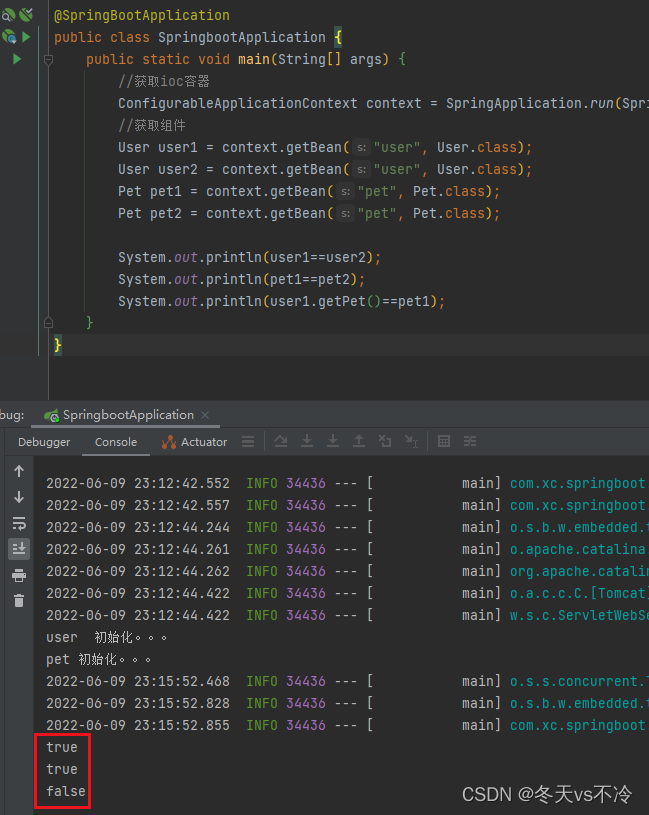
Task: Click log line timestamped 23:12:42.552
Action: point(346,483)
